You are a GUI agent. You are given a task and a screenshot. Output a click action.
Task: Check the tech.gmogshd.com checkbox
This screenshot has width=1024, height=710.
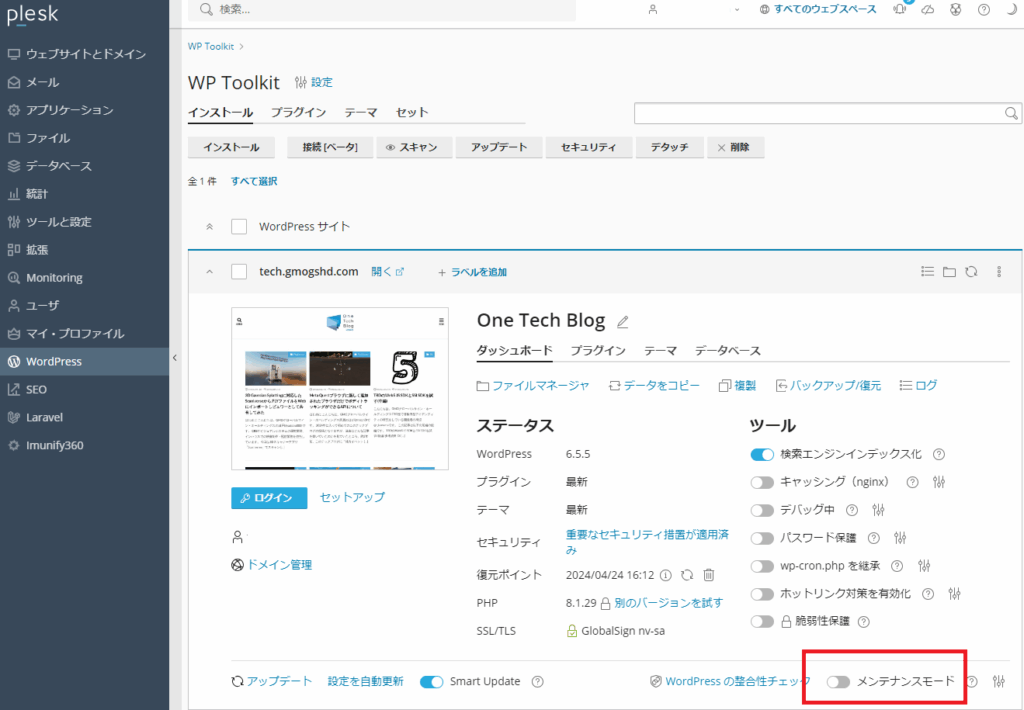(239, 271)
